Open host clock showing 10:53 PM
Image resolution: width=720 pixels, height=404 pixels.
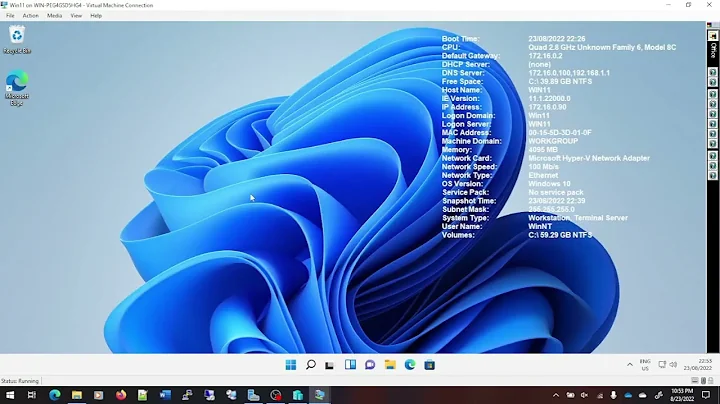point(682,395)
